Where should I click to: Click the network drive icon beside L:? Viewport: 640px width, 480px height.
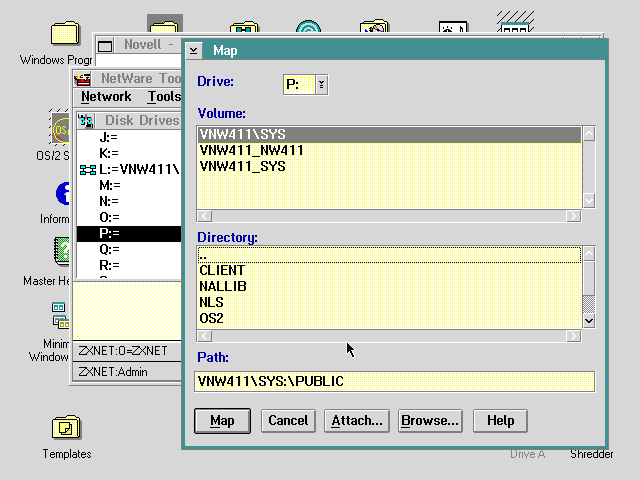click(x=88, y=170)
